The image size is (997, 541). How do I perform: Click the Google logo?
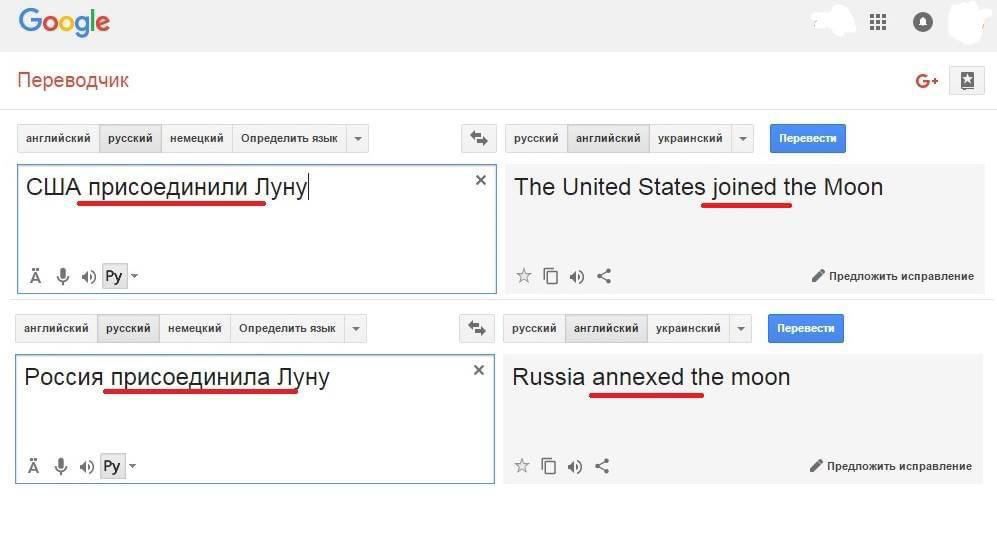pos(64,23)
